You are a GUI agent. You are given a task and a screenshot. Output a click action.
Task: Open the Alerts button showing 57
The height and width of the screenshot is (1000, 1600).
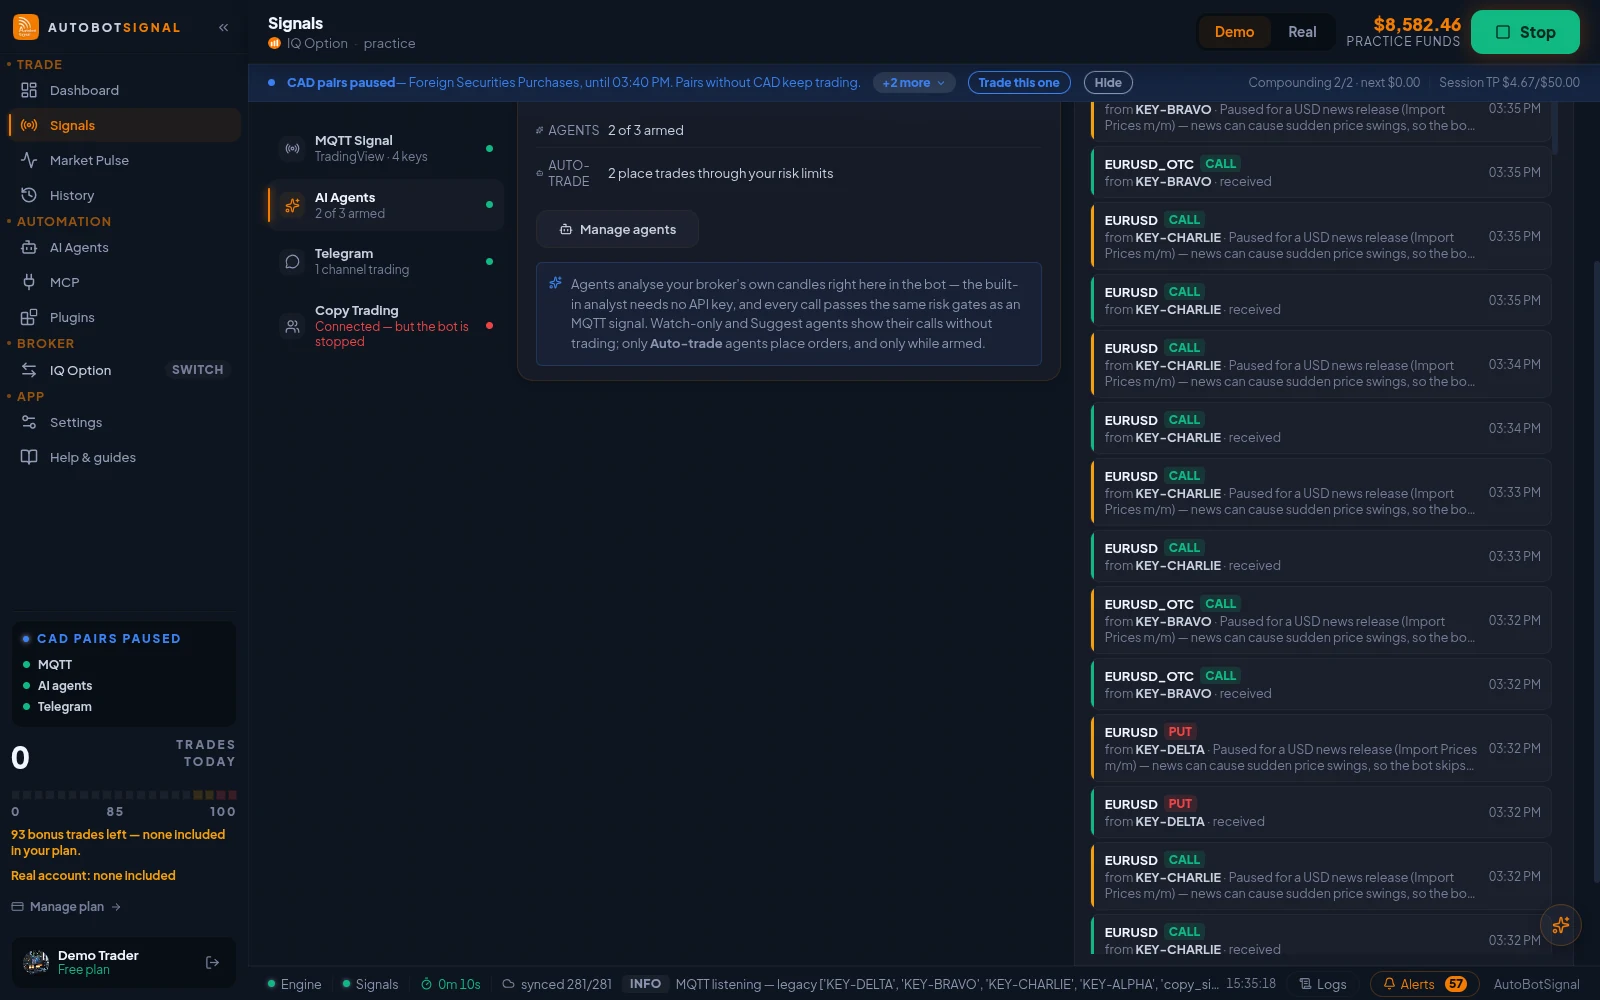[x=1424, y=984]
